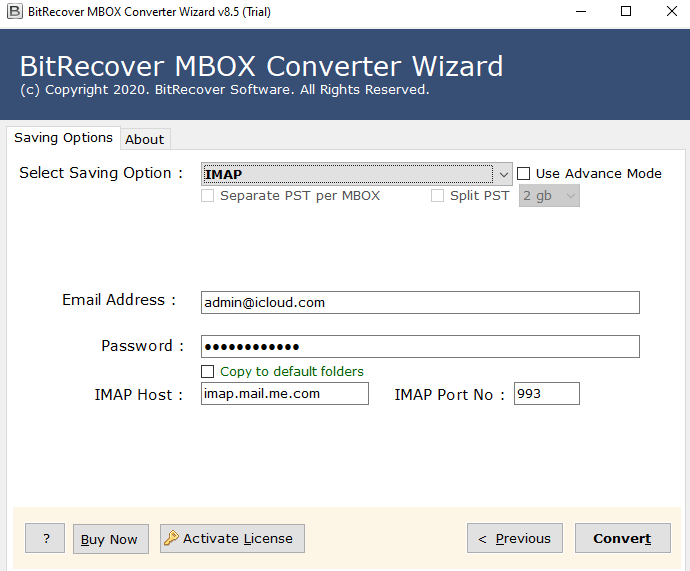Click the Email Address label
Image resolution: width=690 pixels, height=571 pixels.
click(119, 300)
